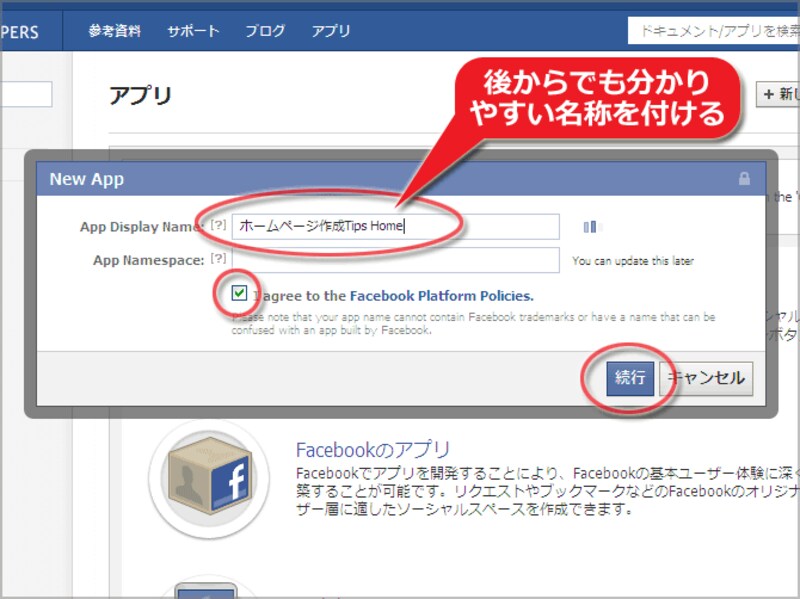Viewport: 800px width, 599px height.
Task: Open the アプリ menu item
Action: (331, 31)
